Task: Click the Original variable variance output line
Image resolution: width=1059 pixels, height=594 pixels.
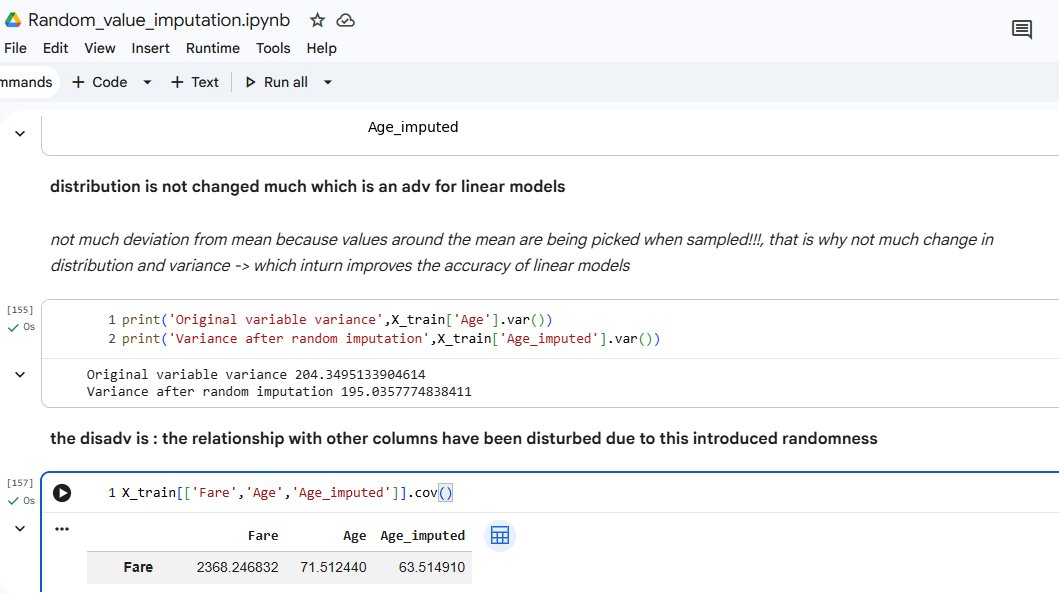Action: point(256,375)
